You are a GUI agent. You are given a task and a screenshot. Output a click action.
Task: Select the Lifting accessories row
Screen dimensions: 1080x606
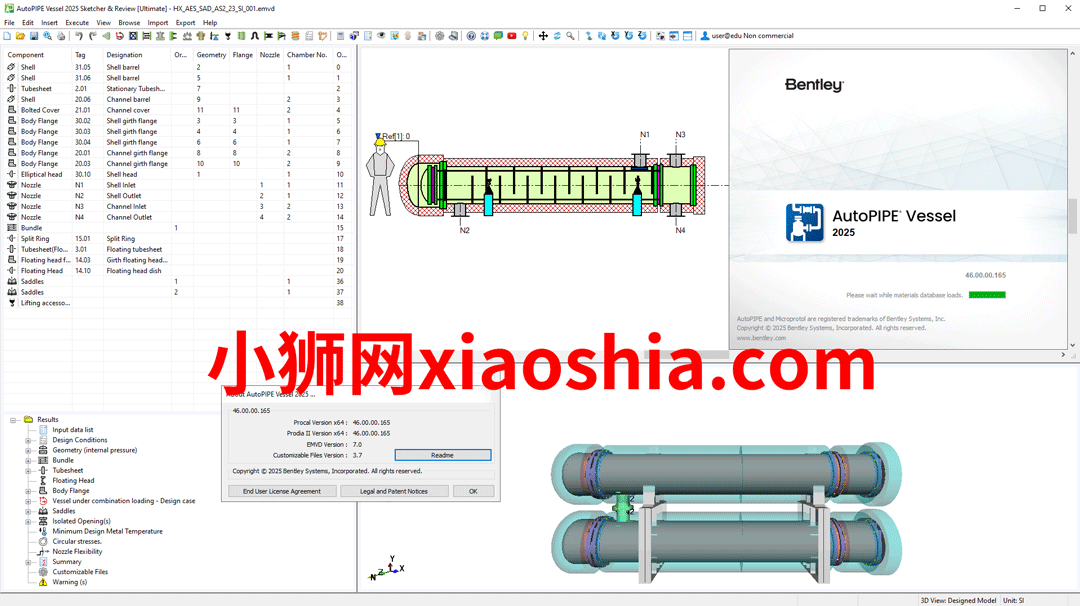176,303
